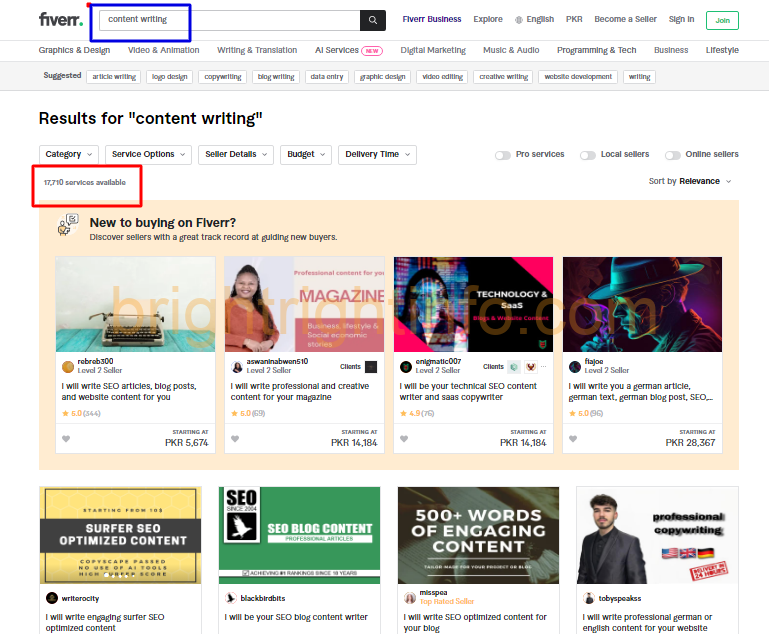
Task: Click enigmatic007's first client logo
Action: pos(513,367)
